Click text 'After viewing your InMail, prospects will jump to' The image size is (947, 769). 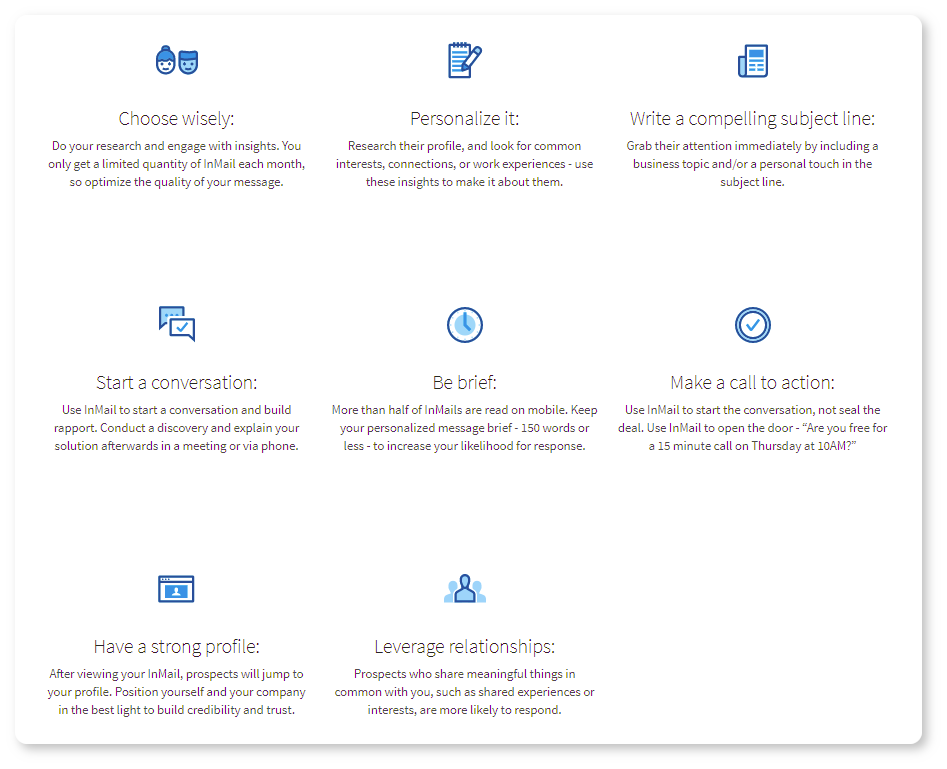(x=176, y=674)
